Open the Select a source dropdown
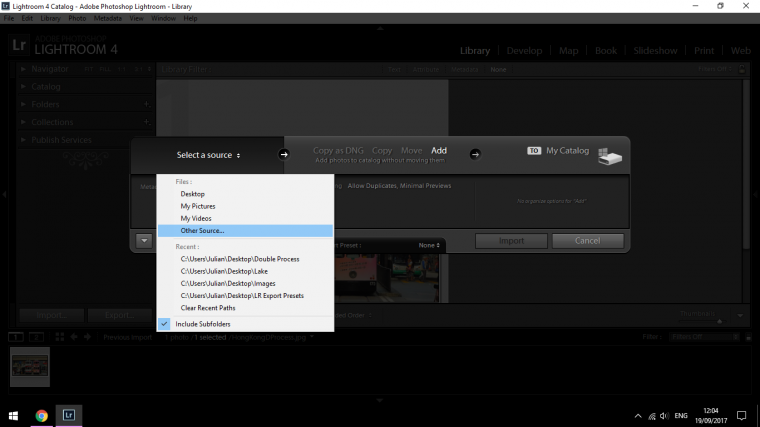 pyautogui.click(x=208, y=155)
